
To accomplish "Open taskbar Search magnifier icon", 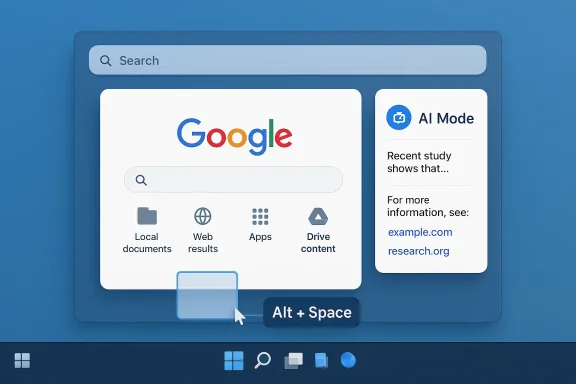I will click(263, 360).
